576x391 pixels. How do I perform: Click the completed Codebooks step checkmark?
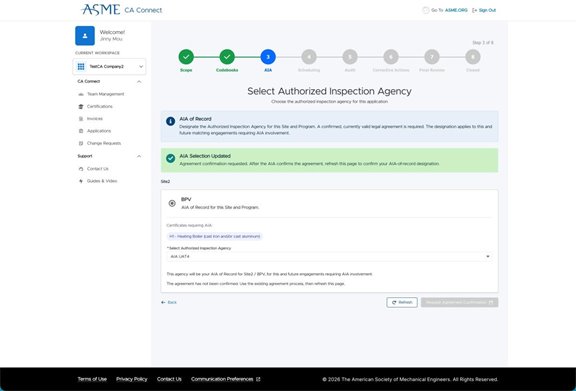pos(227,57)
